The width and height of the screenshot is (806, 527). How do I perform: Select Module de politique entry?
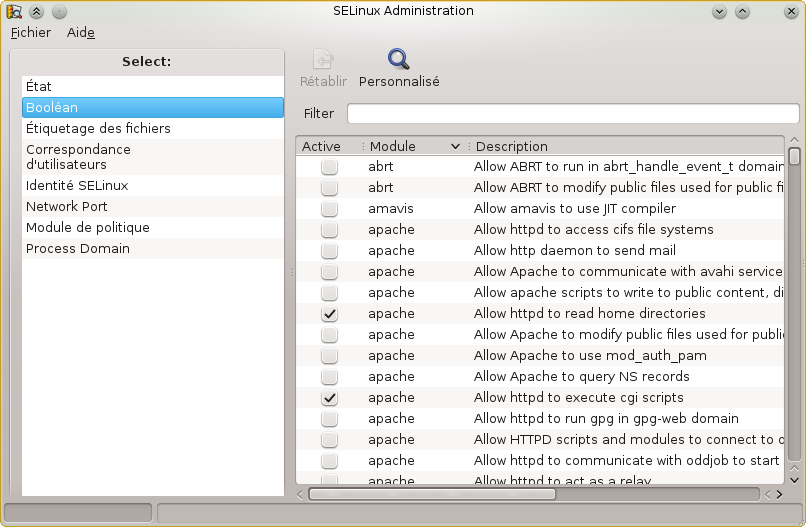[x=153, y=228]
